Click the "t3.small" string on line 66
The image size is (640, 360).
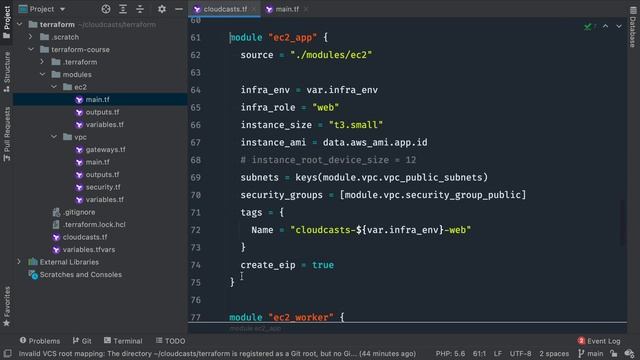click(x=356, y=125)
